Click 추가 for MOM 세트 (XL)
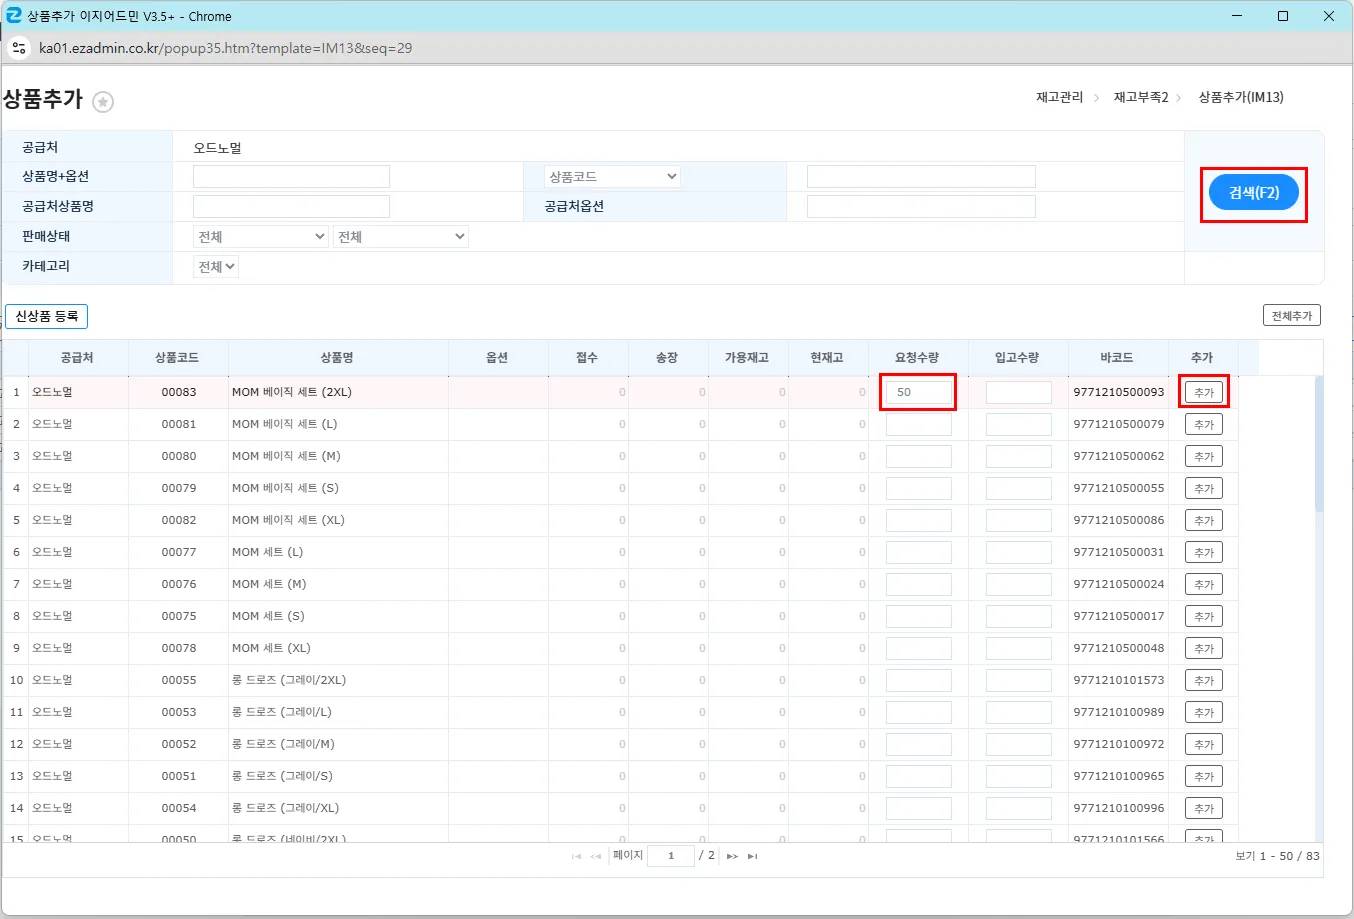 pos(1204,649)
